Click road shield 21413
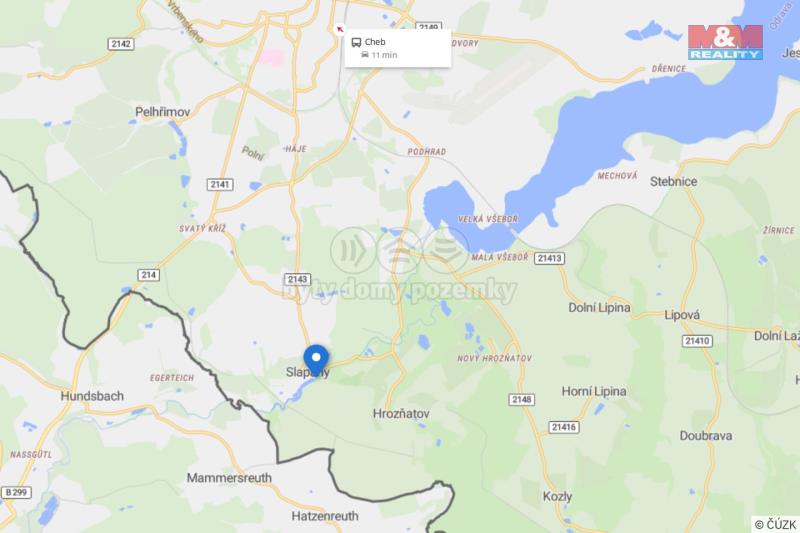 tap(549, 258)
